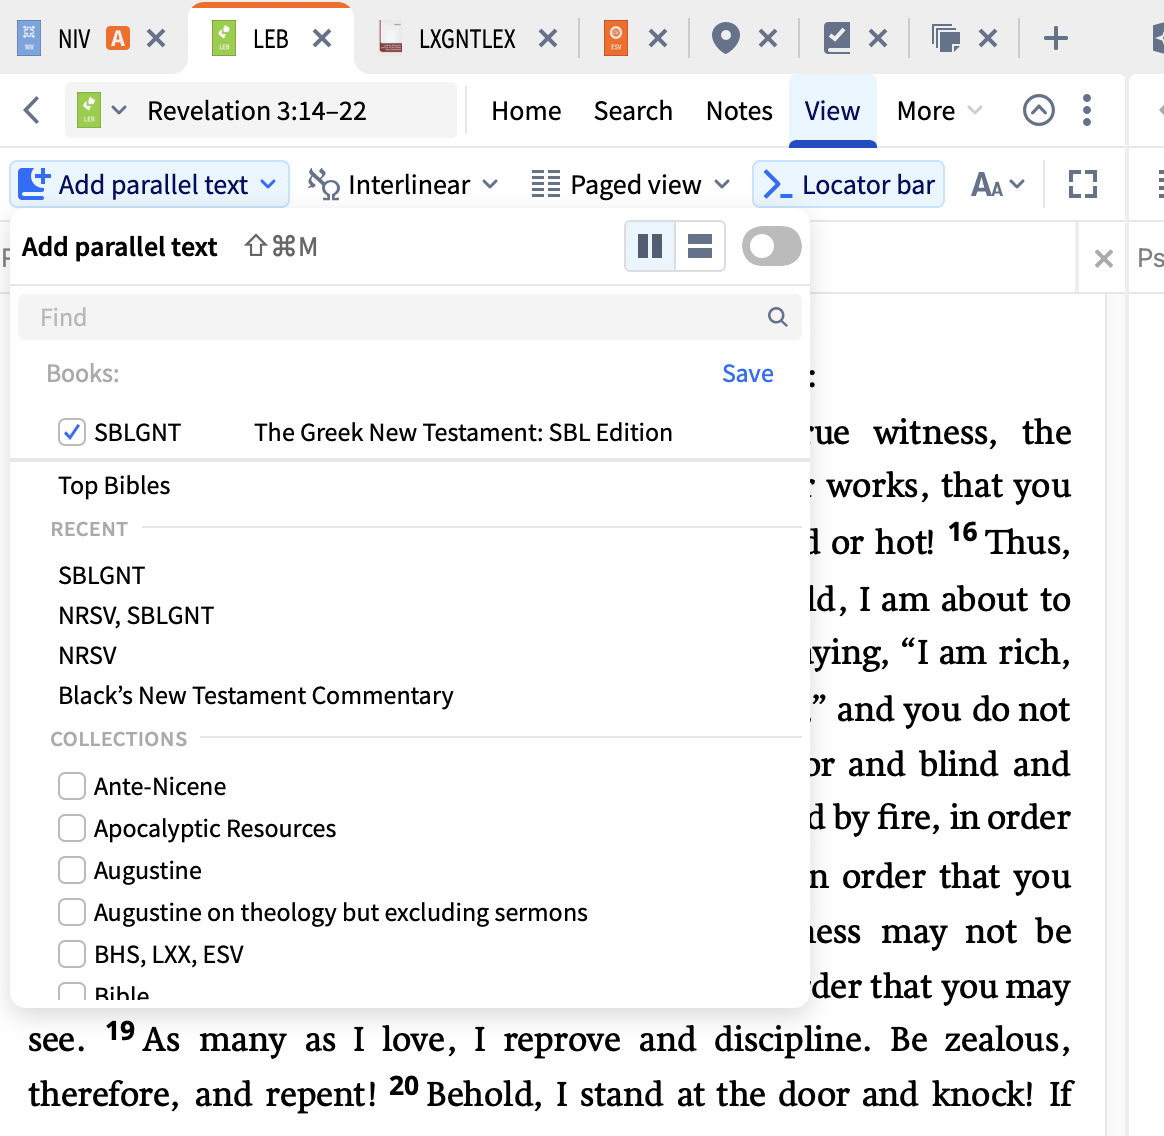Close the LEB tab
This screenshot has height=1136, width=1164.
(321, 38)
